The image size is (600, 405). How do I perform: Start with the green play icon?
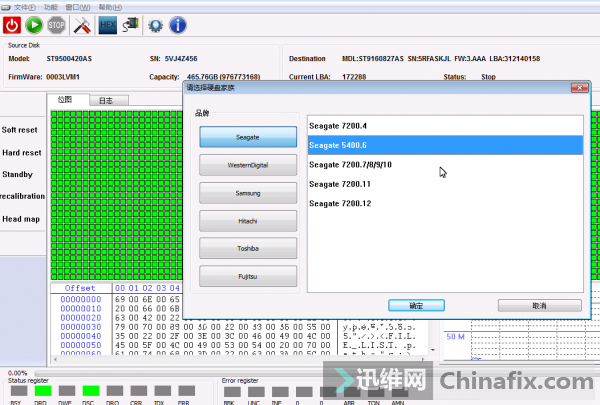[34, 26]
